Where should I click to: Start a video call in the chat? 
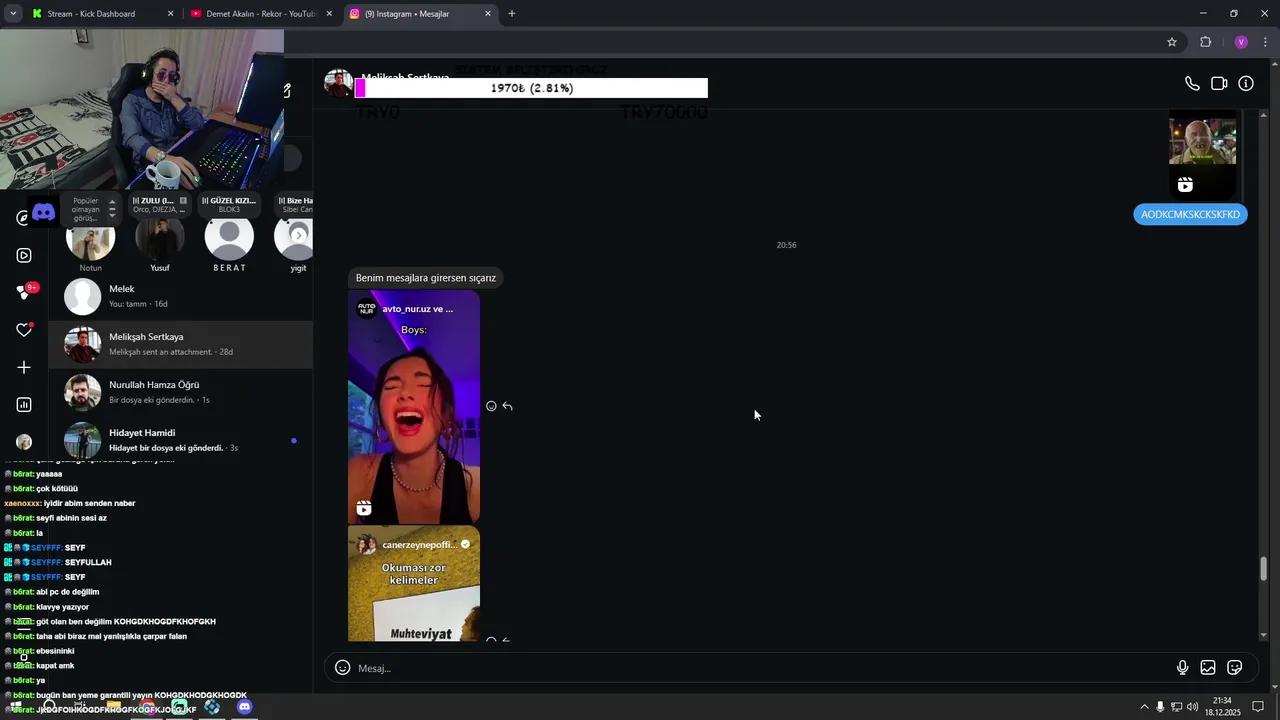tap(1219, 84)
